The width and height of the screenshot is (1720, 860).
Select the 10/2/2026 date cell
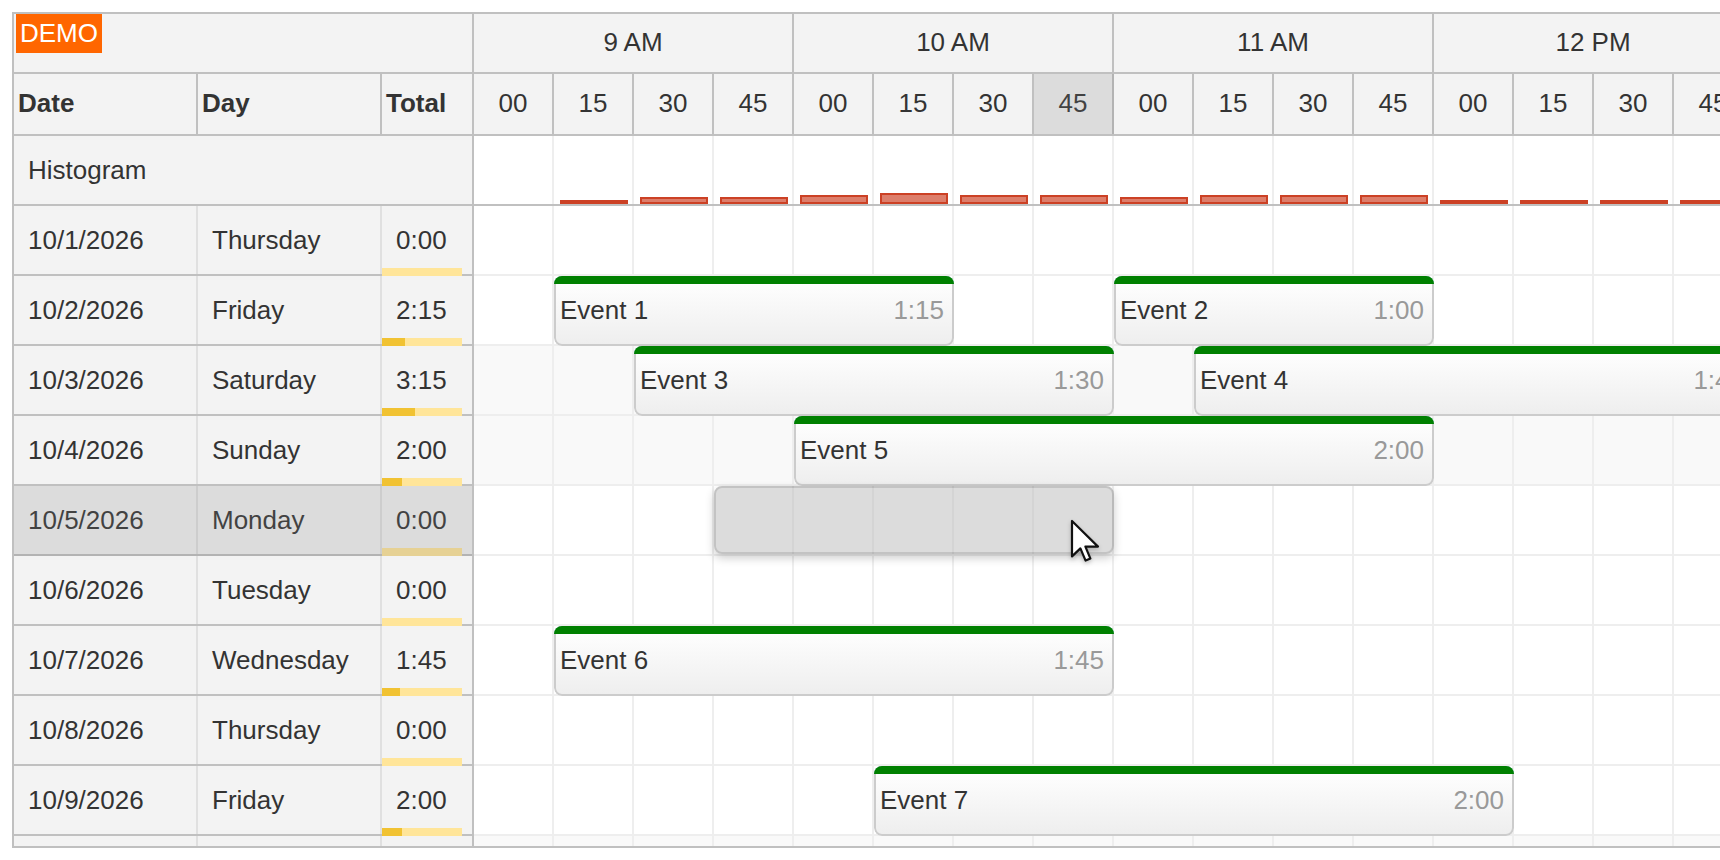pyautogui.click(x=105, y=310)
